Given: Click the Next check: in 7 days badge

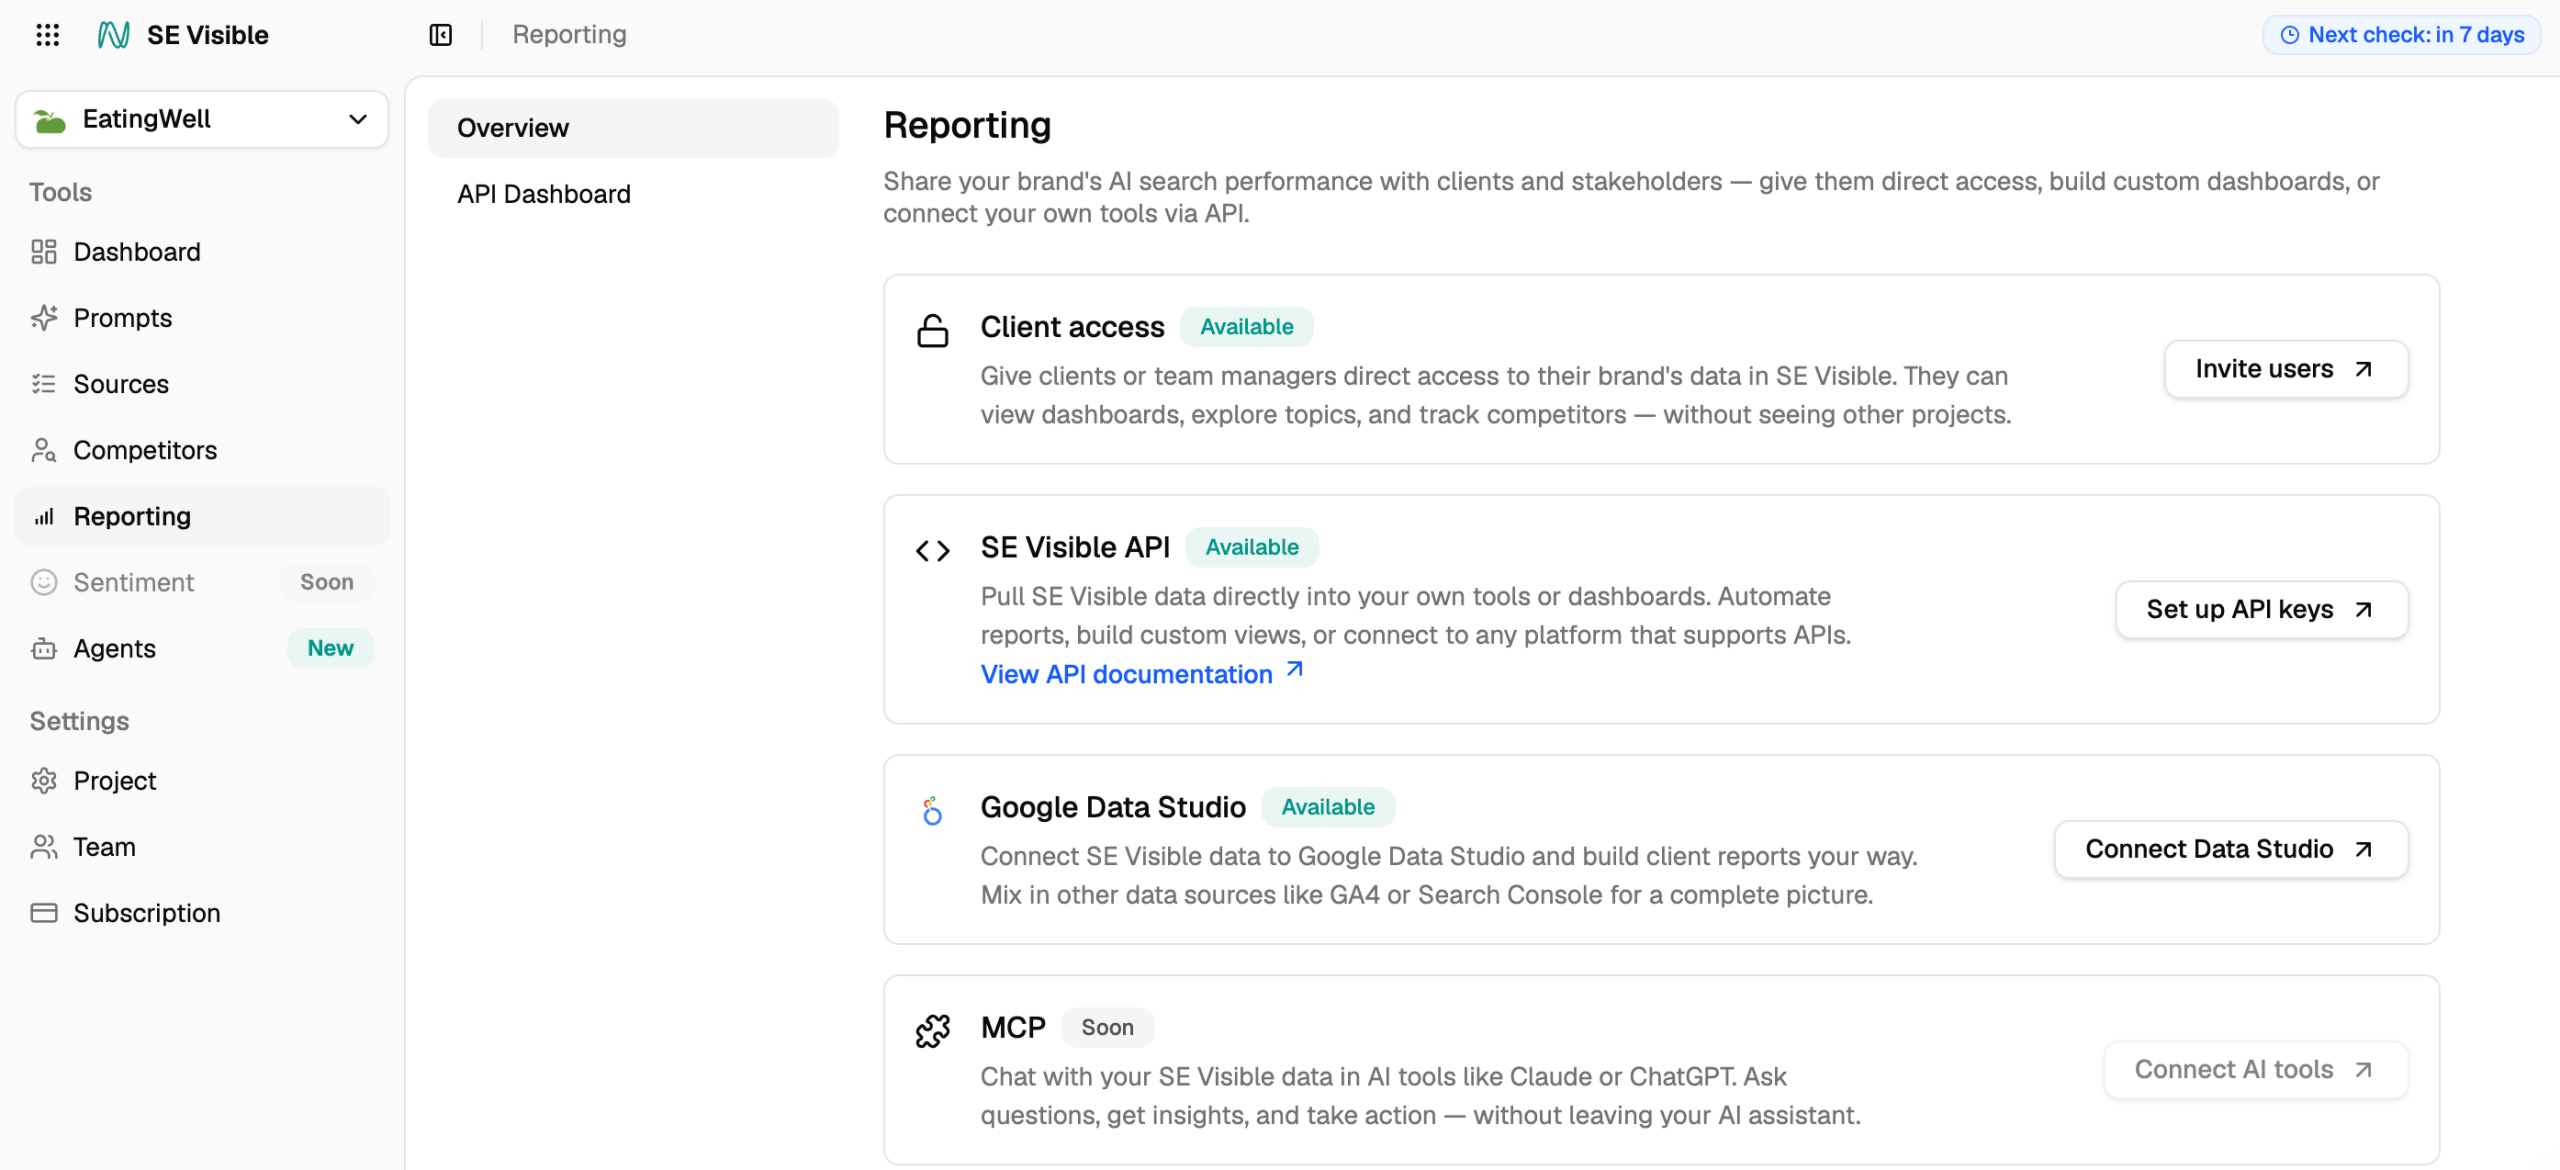Looking at the screenshot, I should tap(2401, 35).
